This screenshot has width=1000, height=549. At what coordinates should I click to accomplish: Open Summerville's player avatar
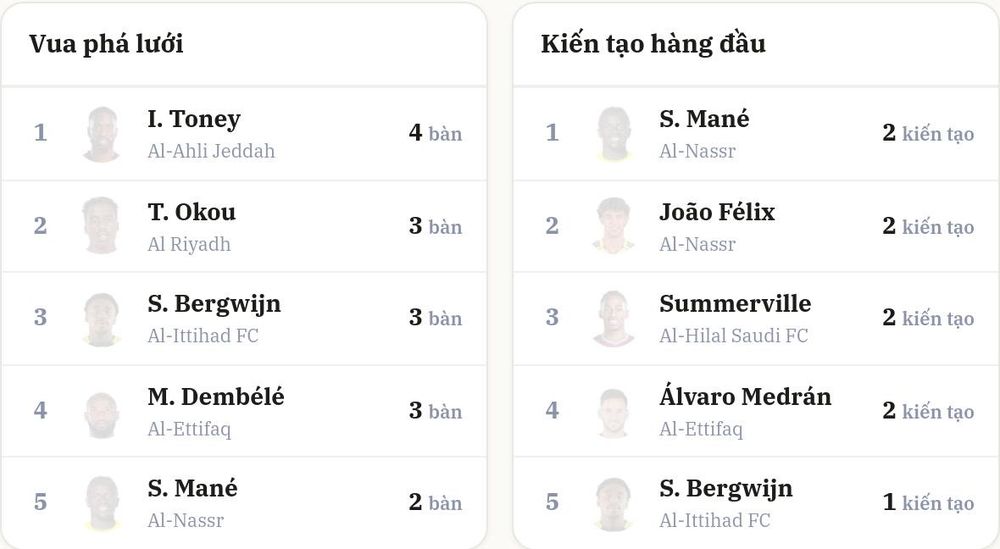click(x=614, y=319)
